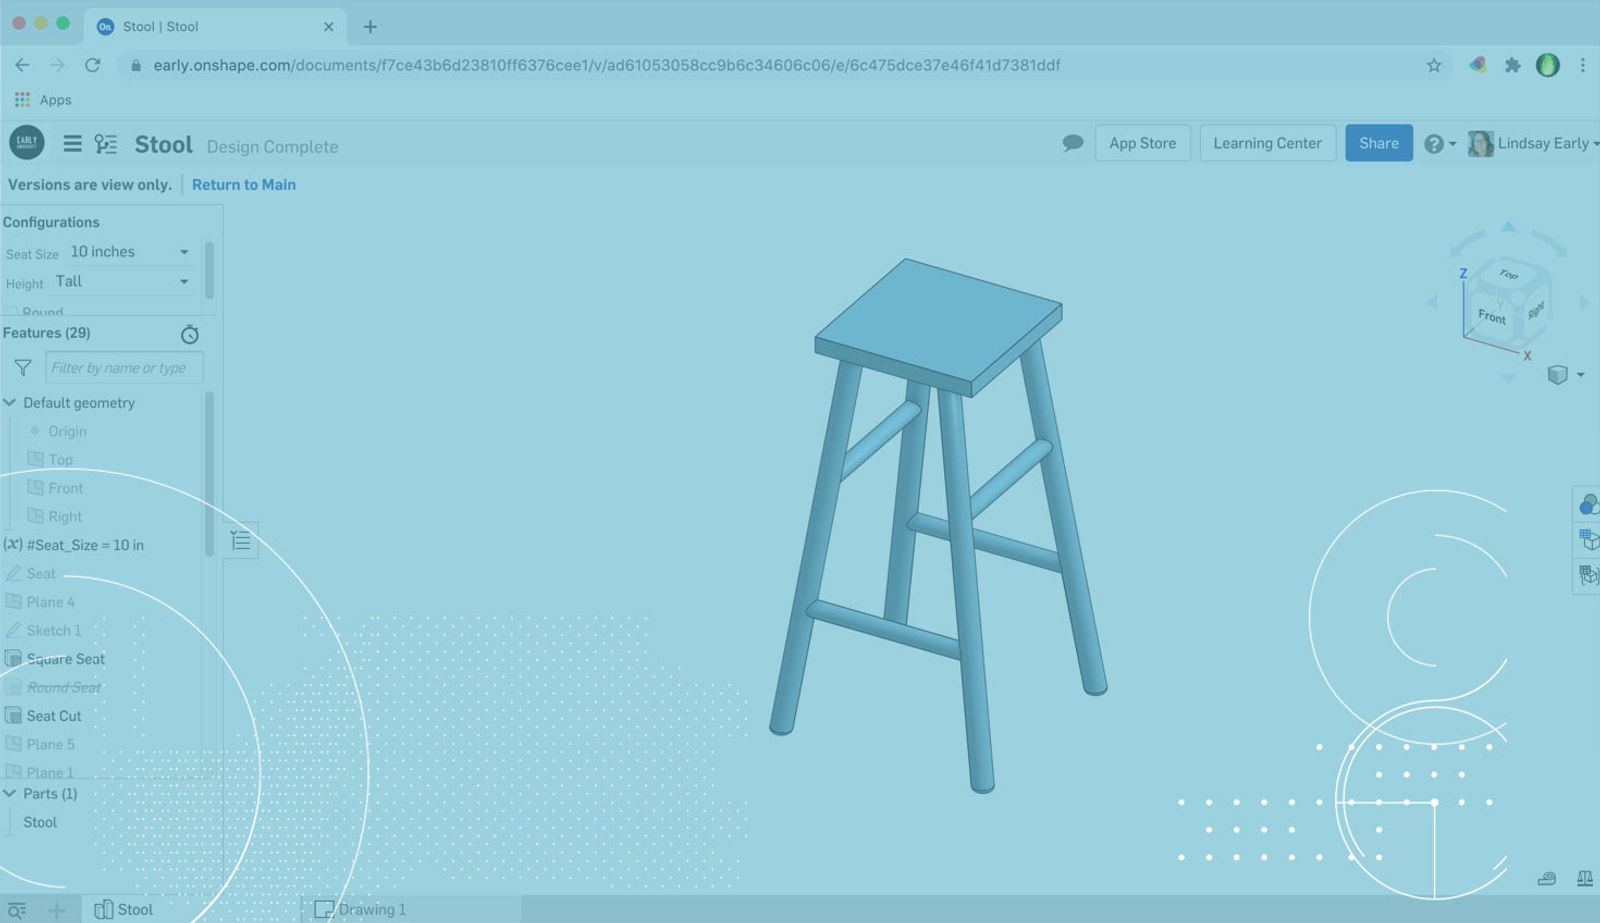Click the measure tape icon
The width and height of the screenshot is (1600, 923).
1547,878
